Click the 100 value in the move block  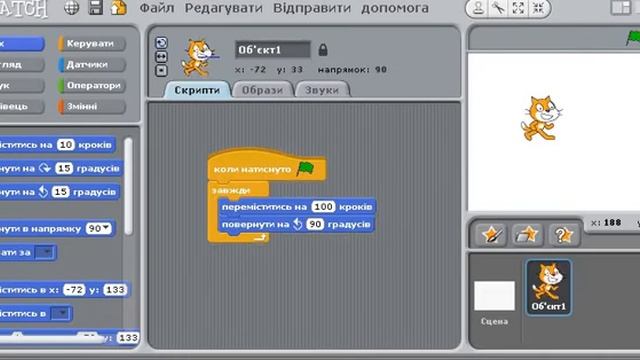(323, 207)
